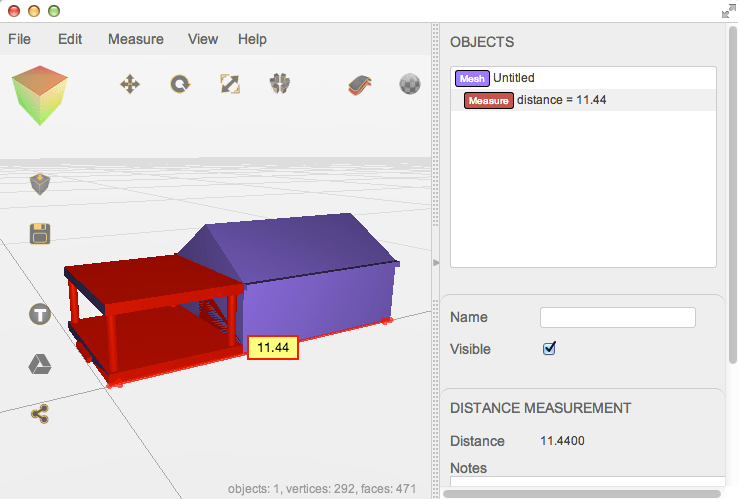
Task: Open the Edit menu
Action: 70,39
